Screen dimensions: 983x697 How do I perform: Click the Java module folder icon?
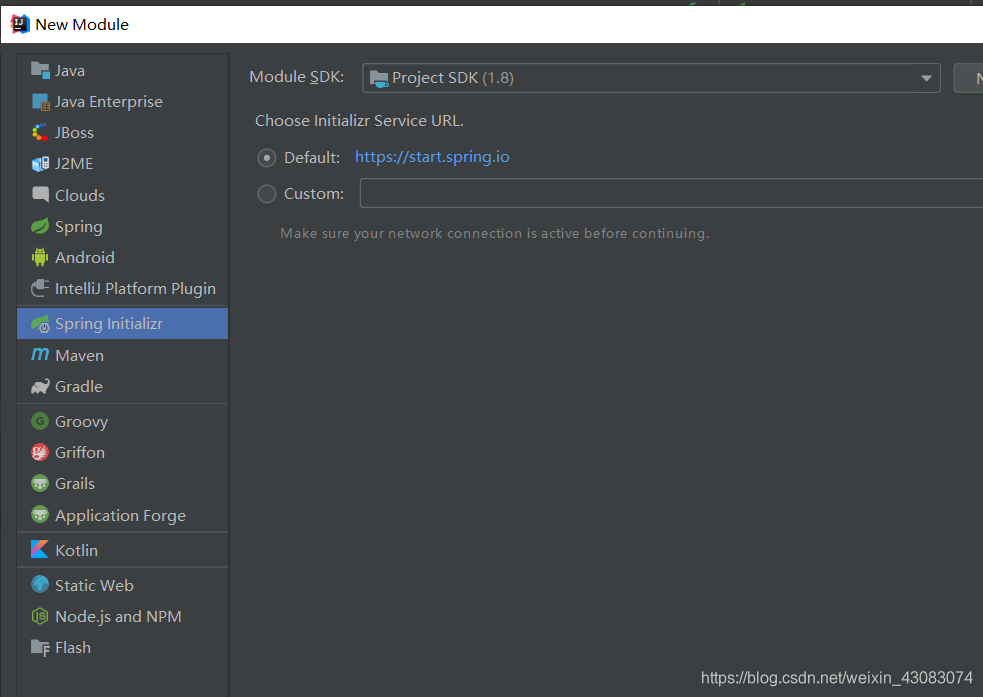(x=40, y=70)
